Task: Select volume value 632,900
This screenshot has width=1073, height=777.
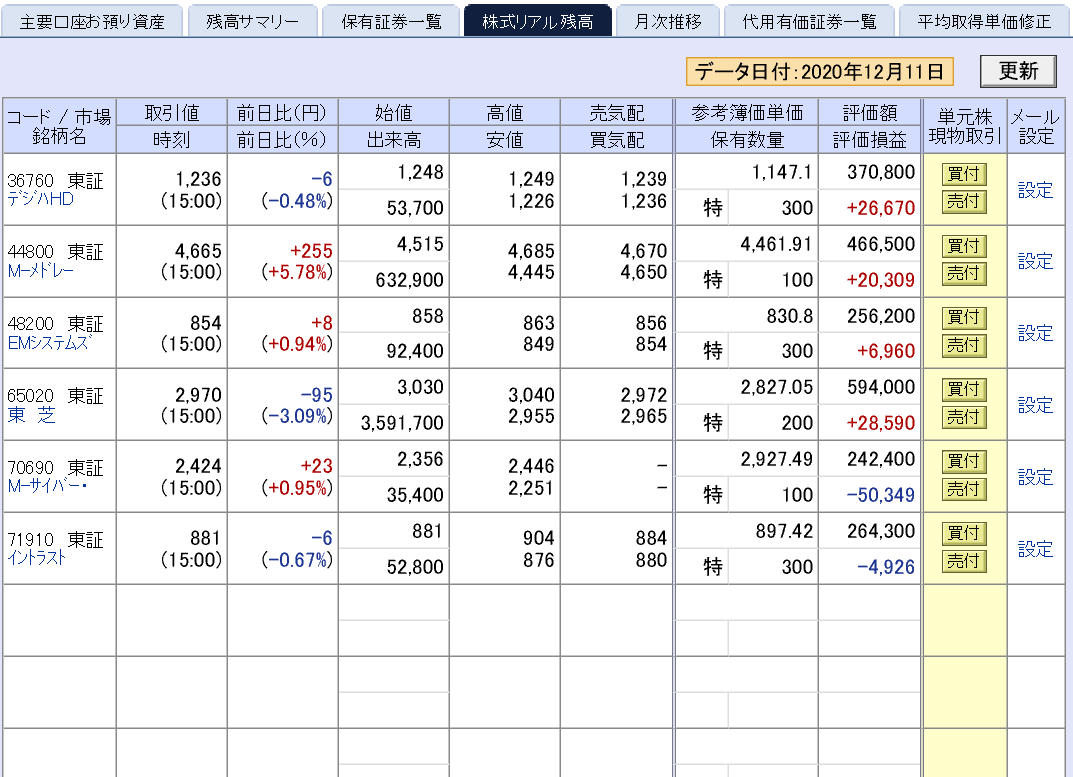Action: pyautogui.click(x=410, y=280)
